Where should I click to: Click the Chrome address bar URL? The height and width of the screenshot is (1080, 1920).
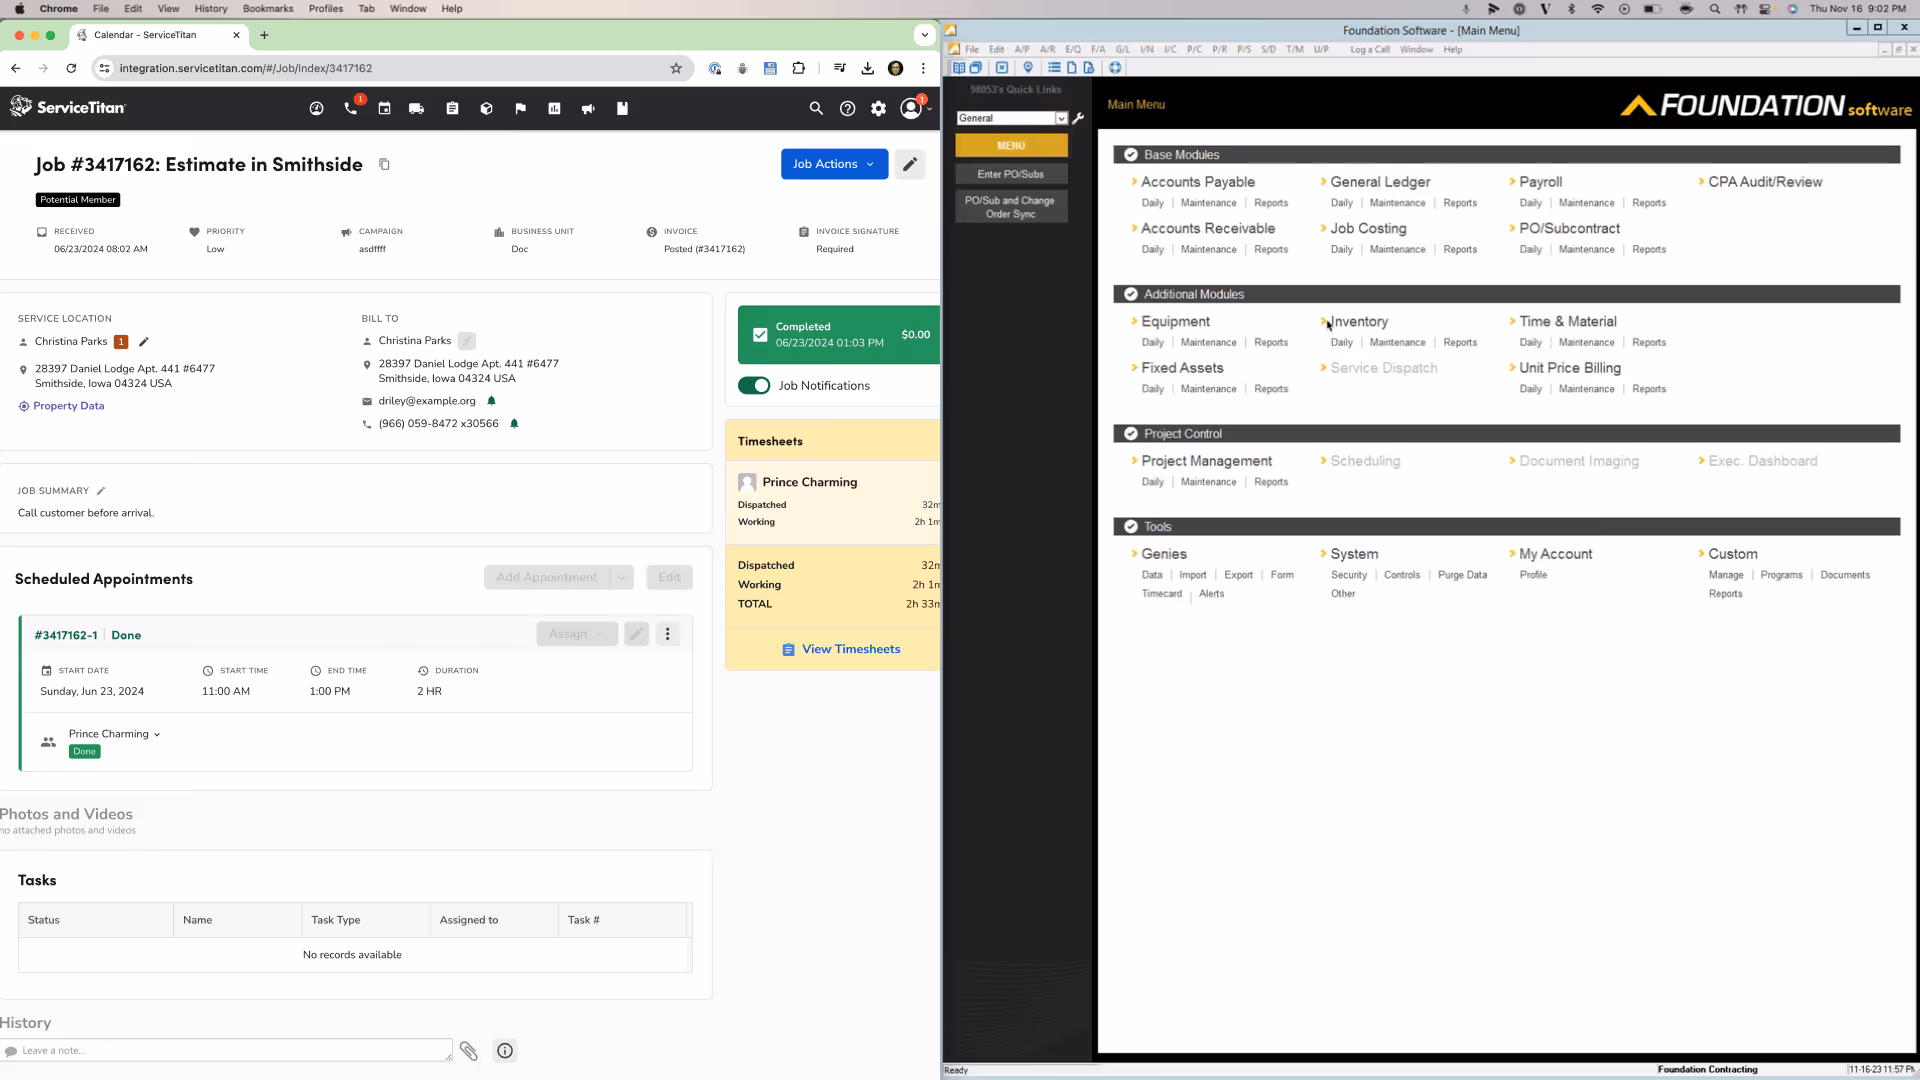(x=246, y=68)
